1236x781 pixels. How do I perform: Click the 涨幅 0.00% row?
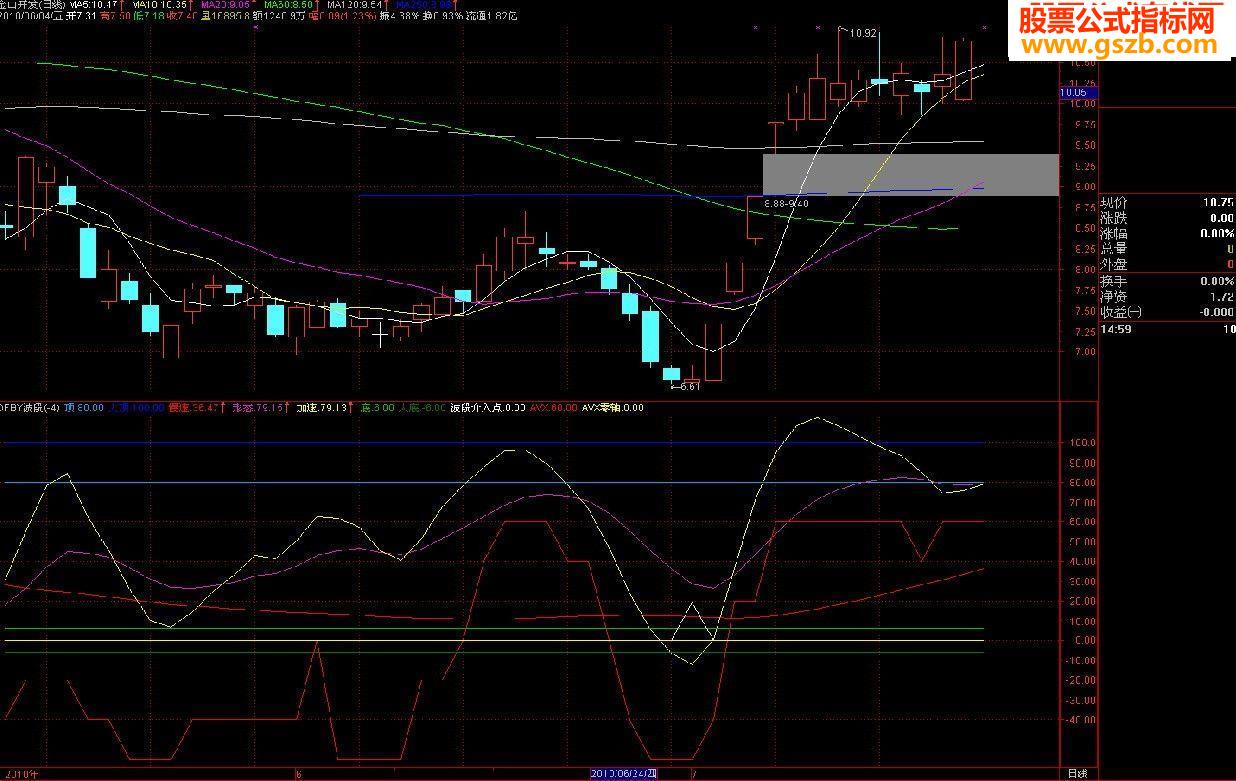click(x=1167, y=233)
